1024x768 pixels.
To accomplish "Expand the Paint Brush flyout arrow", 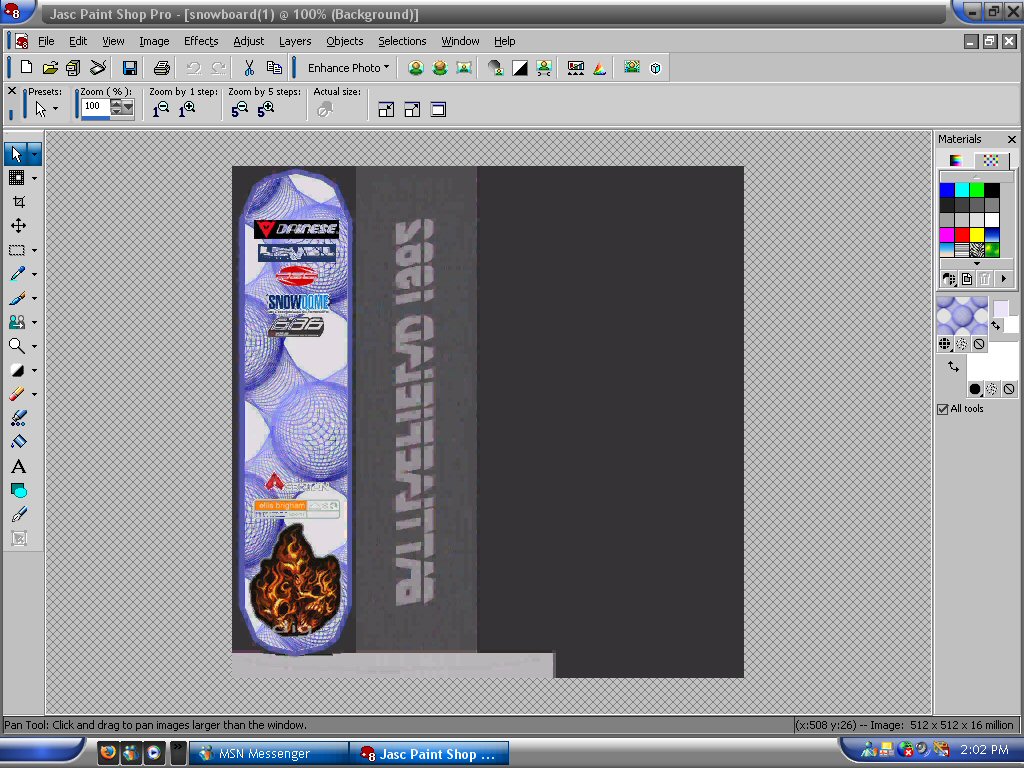I will [35, 298].
